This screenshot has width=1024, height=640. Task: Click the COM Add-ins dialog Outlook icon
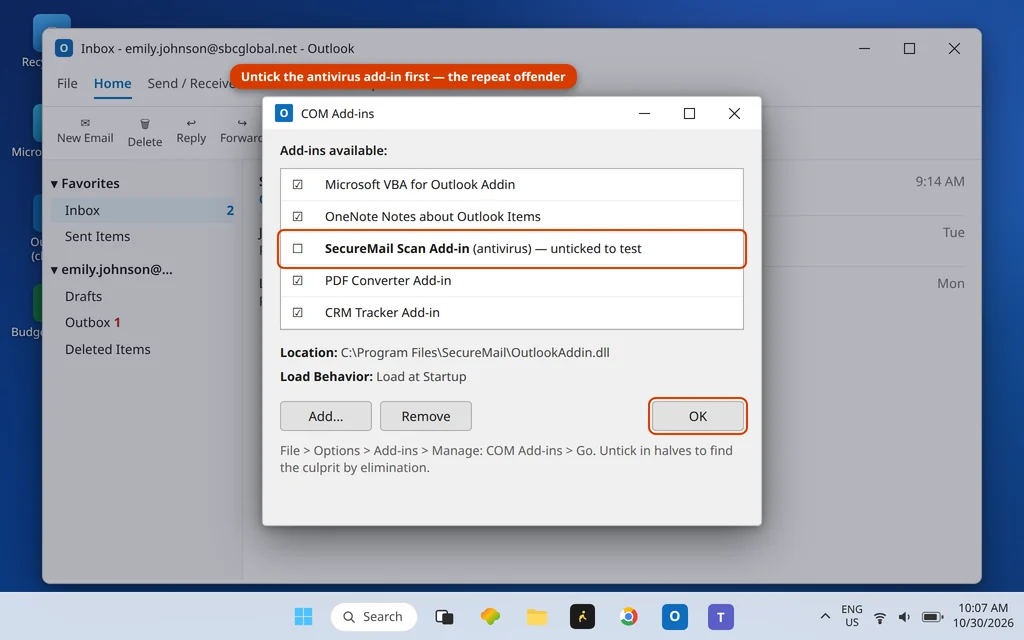[x=283, y=113]
